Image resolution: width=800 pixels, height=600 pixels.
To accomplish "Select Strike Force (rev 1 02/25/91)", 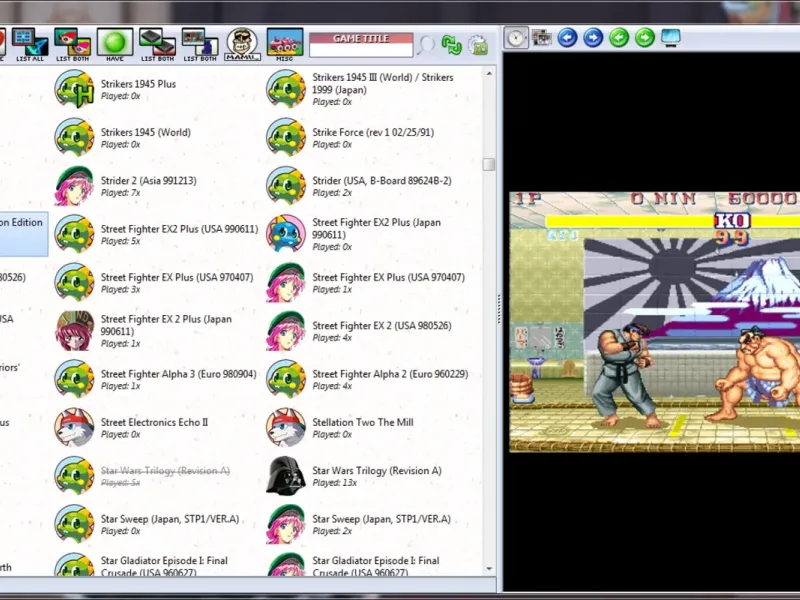I will (373, 133).
